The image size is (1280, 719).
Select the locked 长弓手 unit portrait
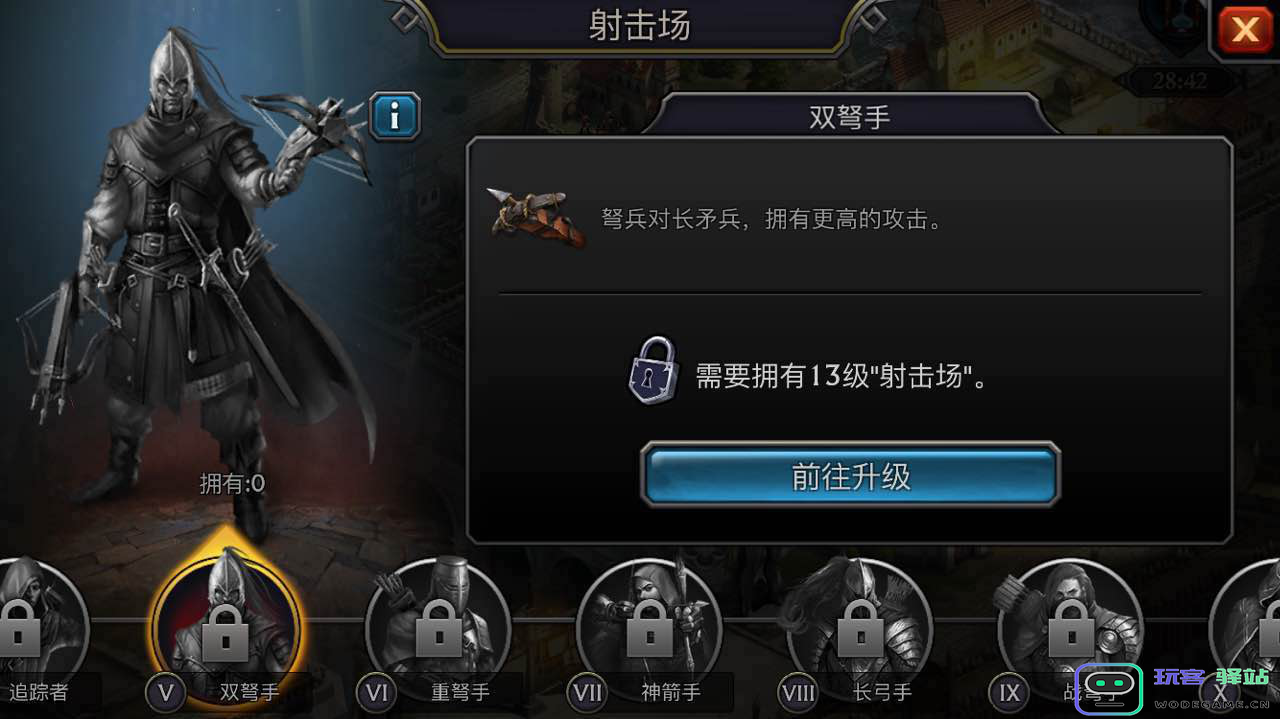(860, 624)
